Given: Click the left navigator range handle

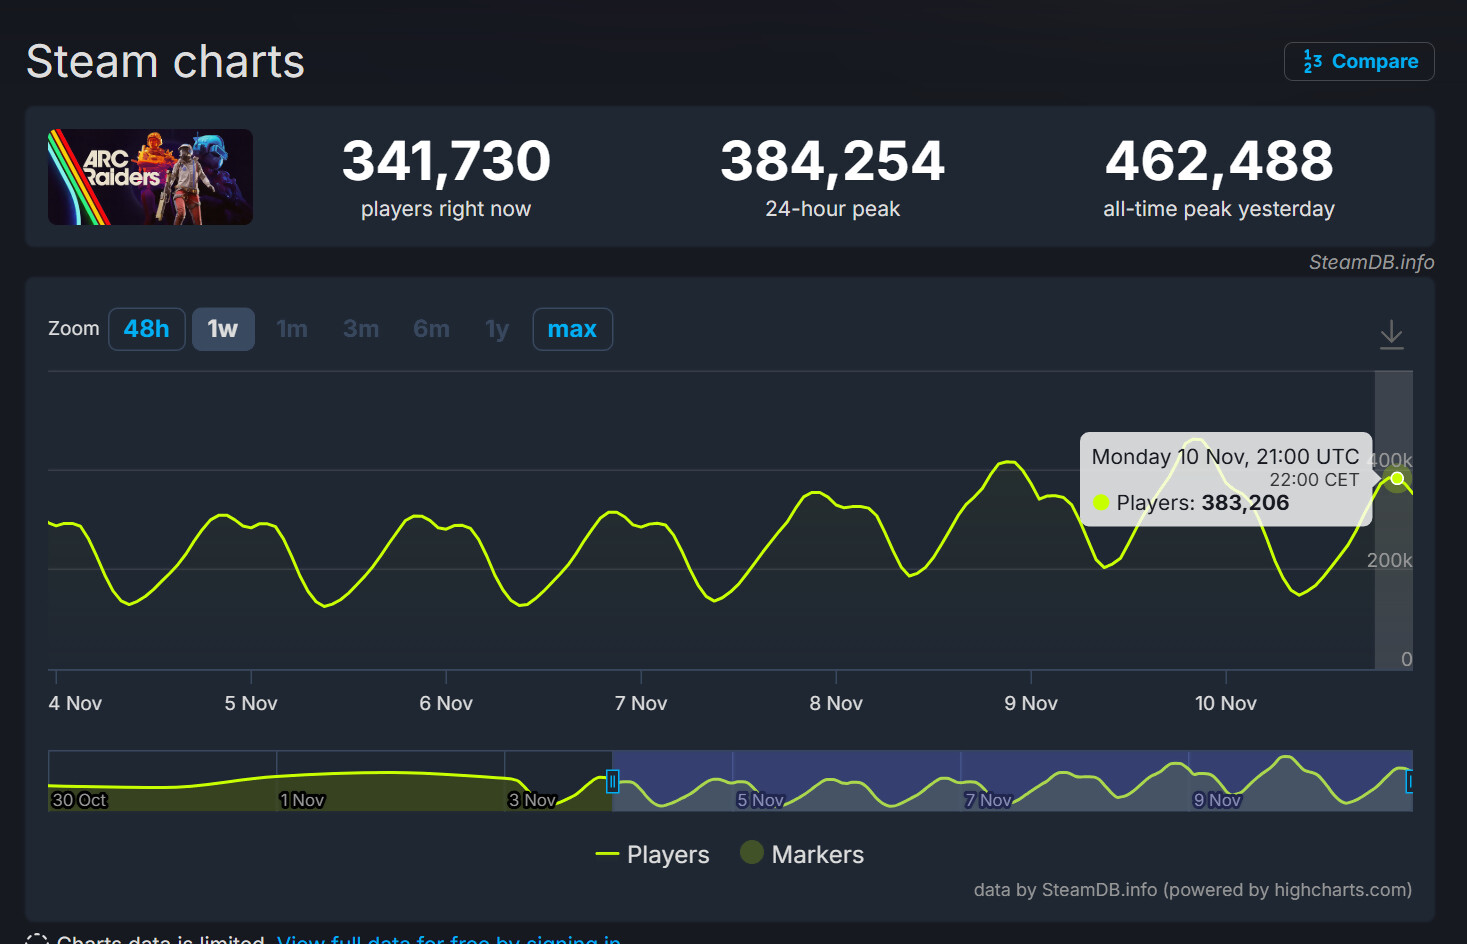Looking at the screenshot, I should tap(612, 781).
